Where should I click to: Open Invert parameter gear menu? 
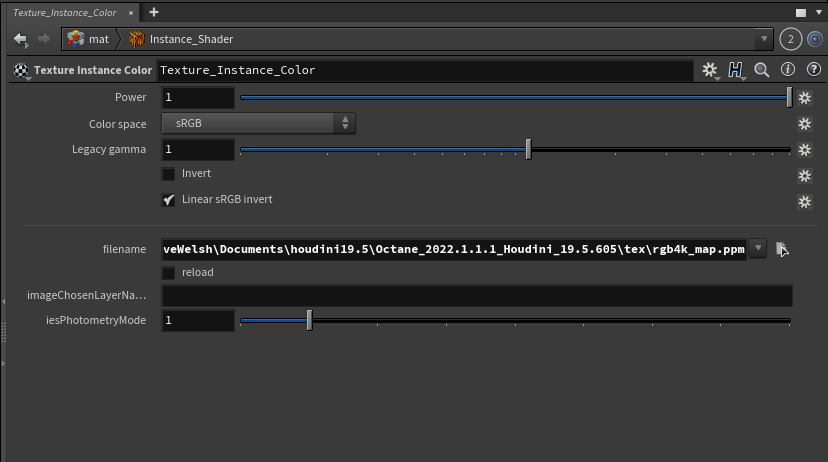tap(804, 176)
